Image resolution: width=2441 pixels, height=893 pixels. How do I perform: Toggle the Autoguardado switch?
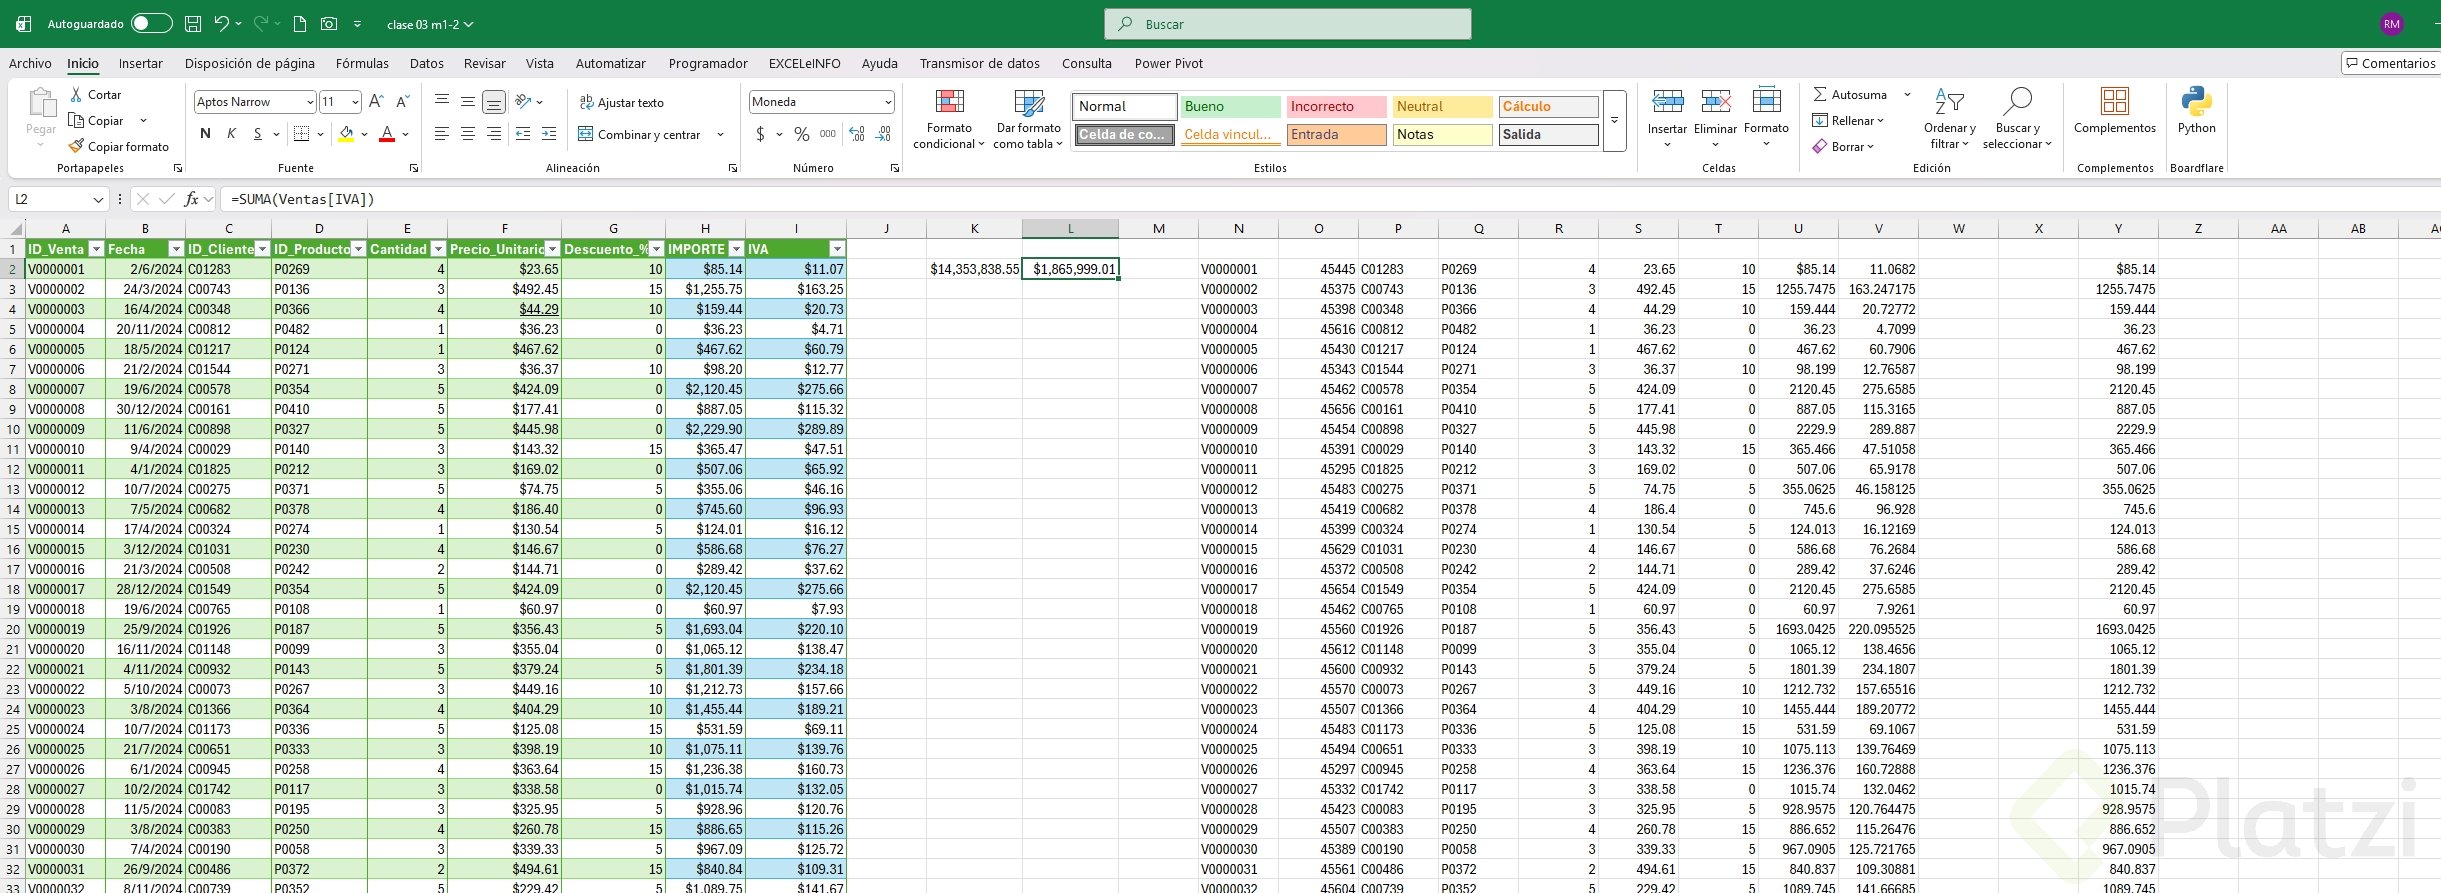151,24
